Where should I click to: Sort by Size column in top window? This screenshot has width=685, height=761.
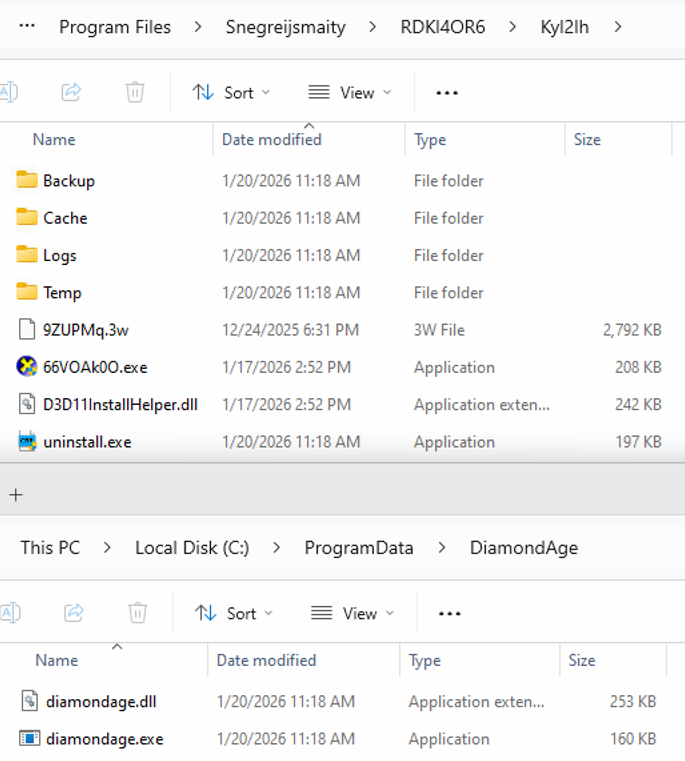(x=587, y=140)
